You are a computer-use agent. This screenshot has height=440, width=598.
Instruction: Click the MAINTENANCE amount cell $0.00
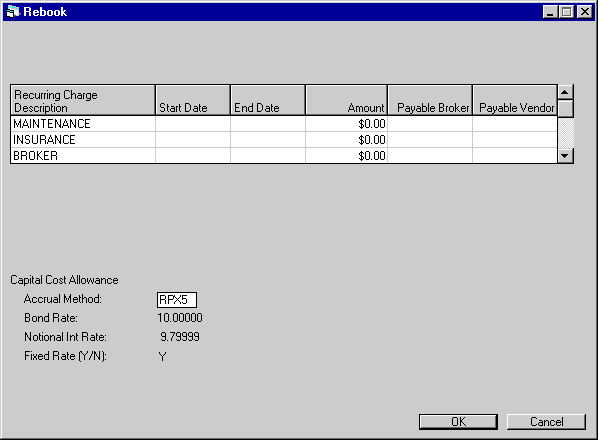click(346, 124)
